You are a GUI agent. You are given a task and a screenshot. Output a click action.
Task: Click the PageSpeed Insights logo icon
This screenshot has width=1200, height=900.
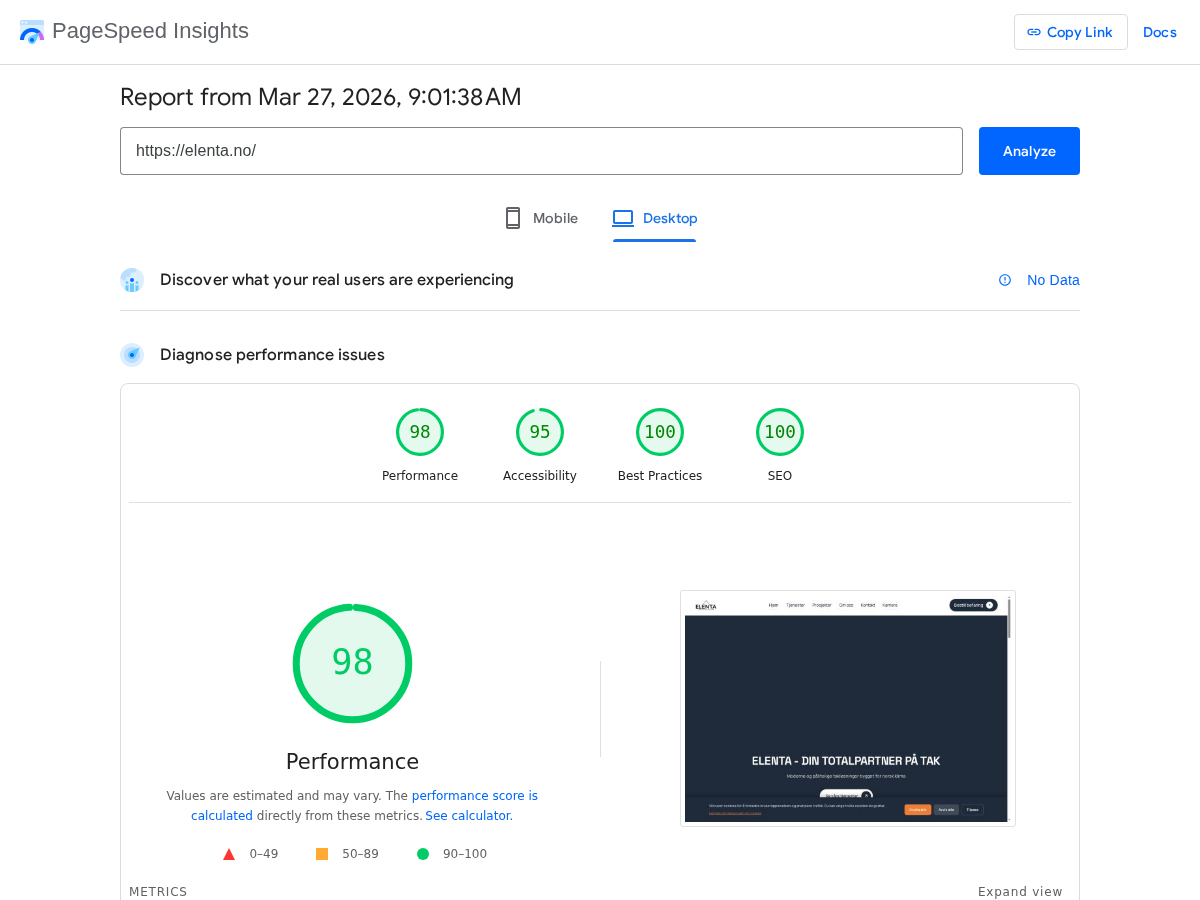click(x=31, y=31)
